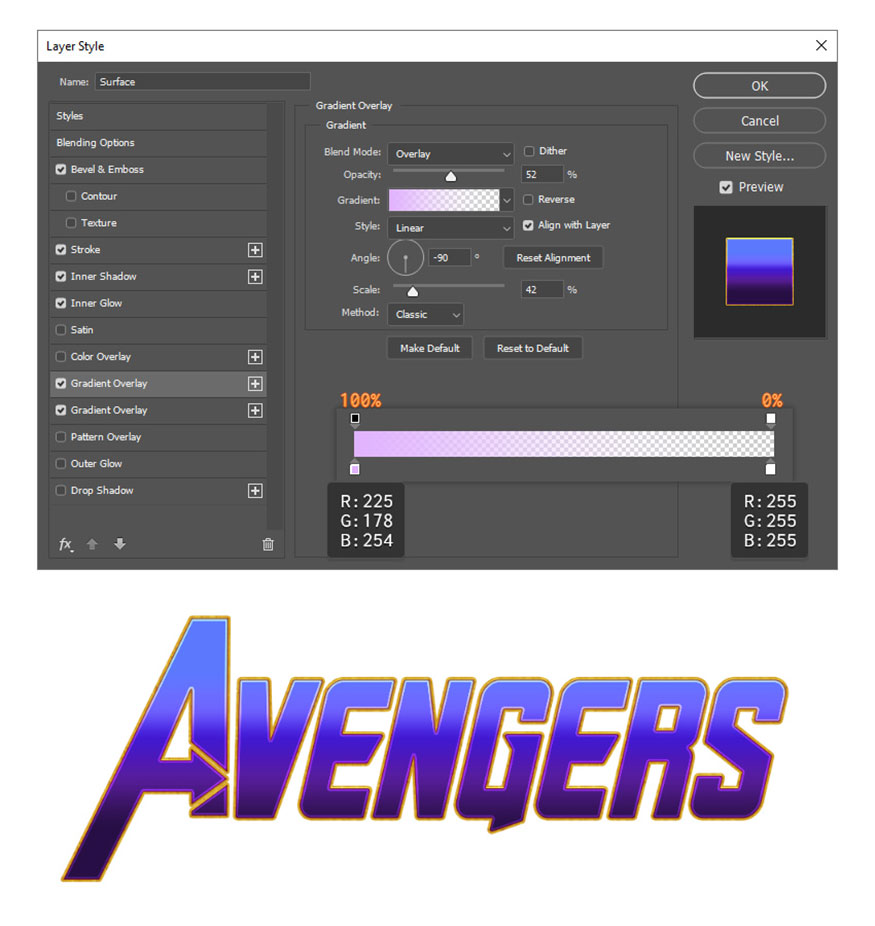The height and width of the screenshot is (926, 875).
Task: Move effect up with up arrow icon
Action: [x=92, y=544]
